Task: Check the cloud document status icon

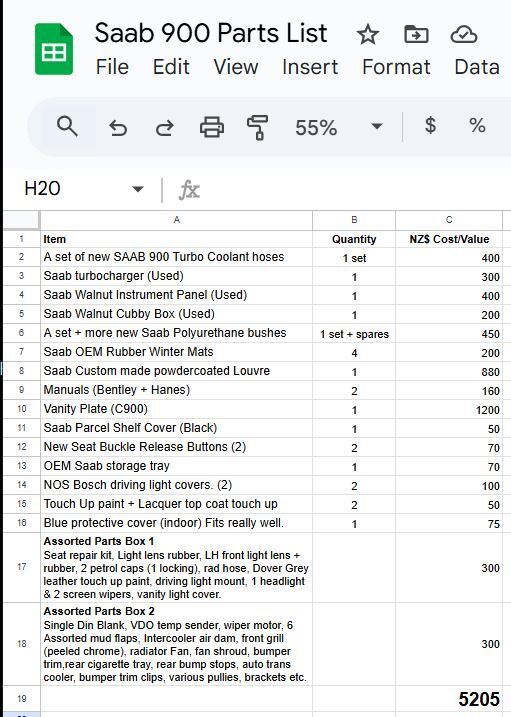Action: pyautogui.click(x=463, y=34)
